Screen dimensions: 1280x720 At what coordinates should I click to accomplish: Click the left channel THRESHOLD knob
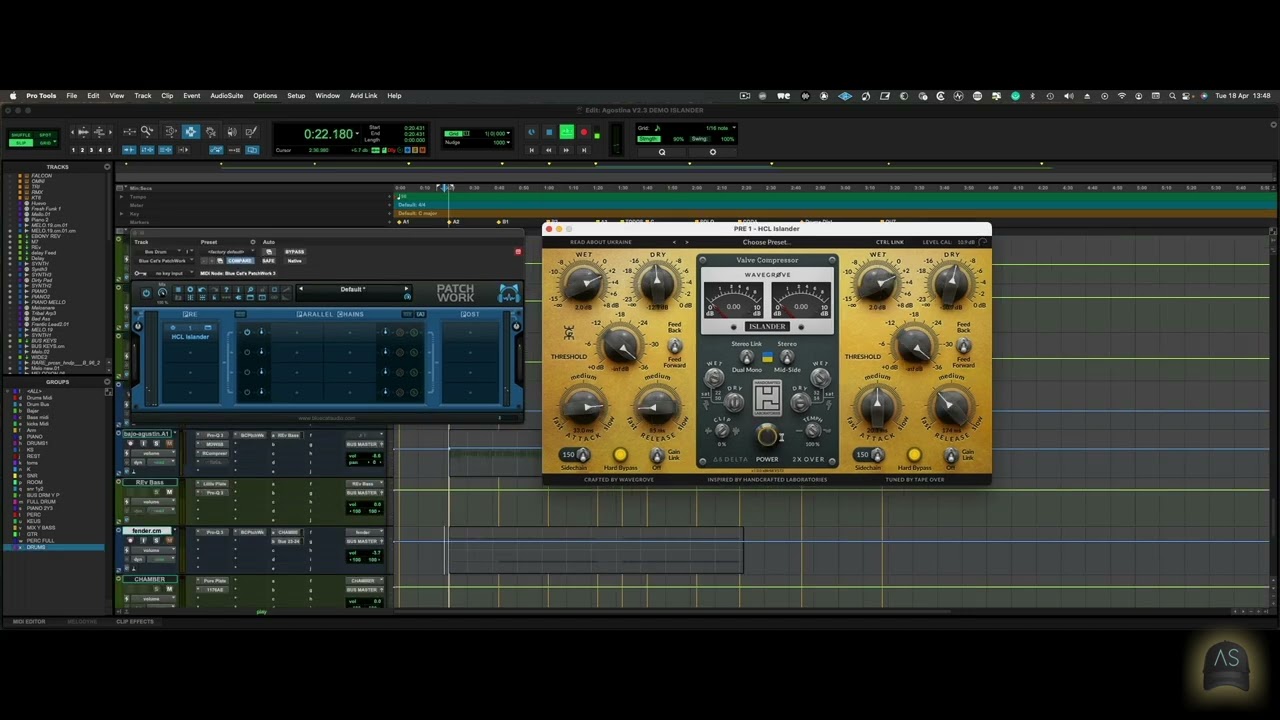point(621,346)
